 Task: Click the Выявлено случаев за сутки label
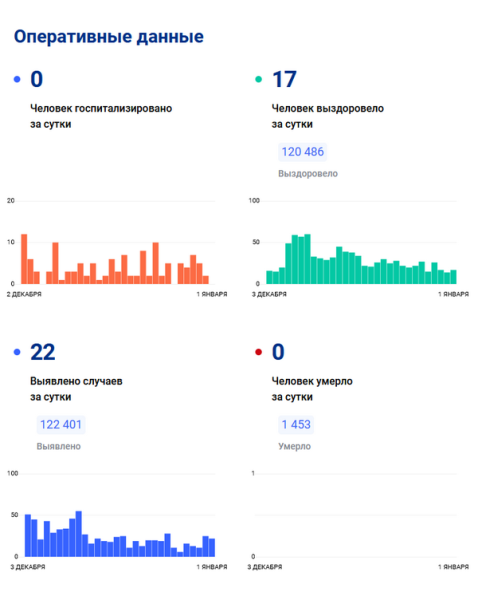click(x=76, y=389)
